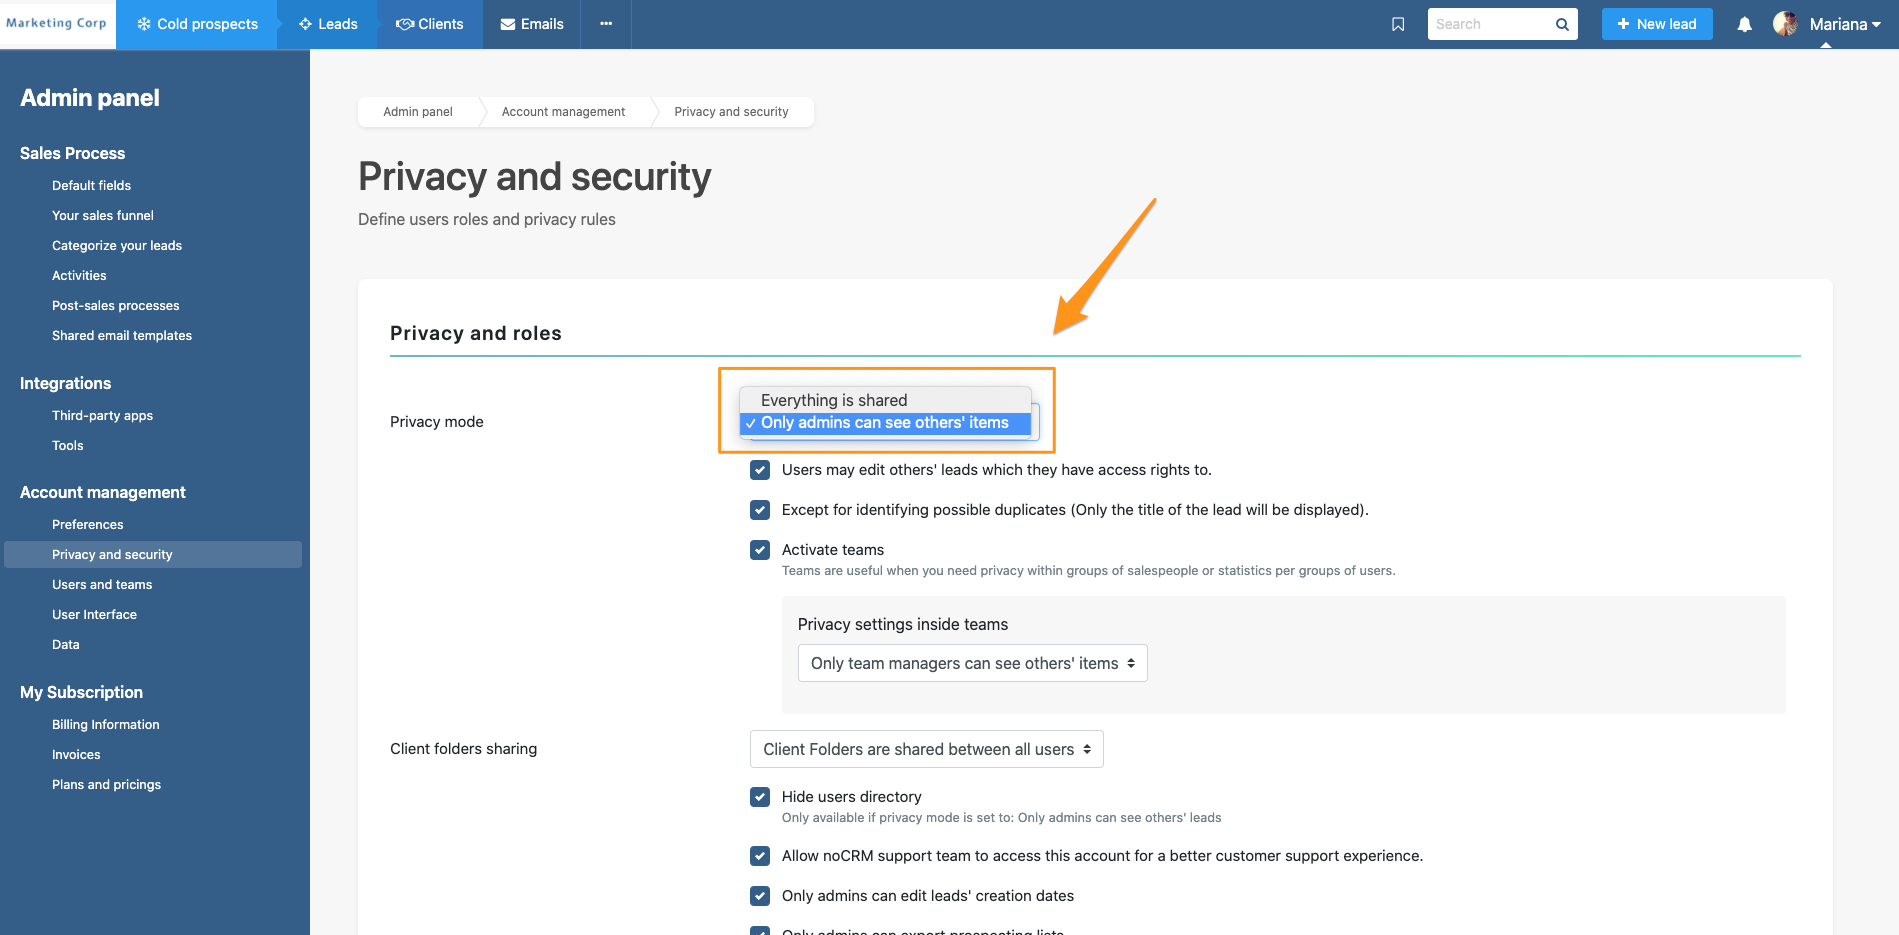
Task: Toggle the Activate teams checkbox
Action: pyautogui.click(x=760, y=550)
